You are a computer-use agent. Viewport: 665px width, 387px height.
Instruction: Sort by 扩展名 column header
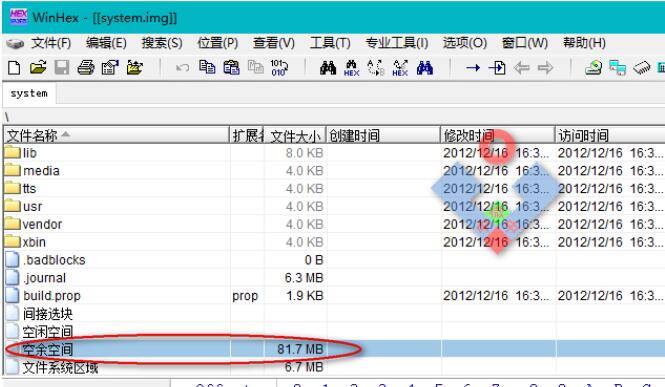[x=247, y=135]
